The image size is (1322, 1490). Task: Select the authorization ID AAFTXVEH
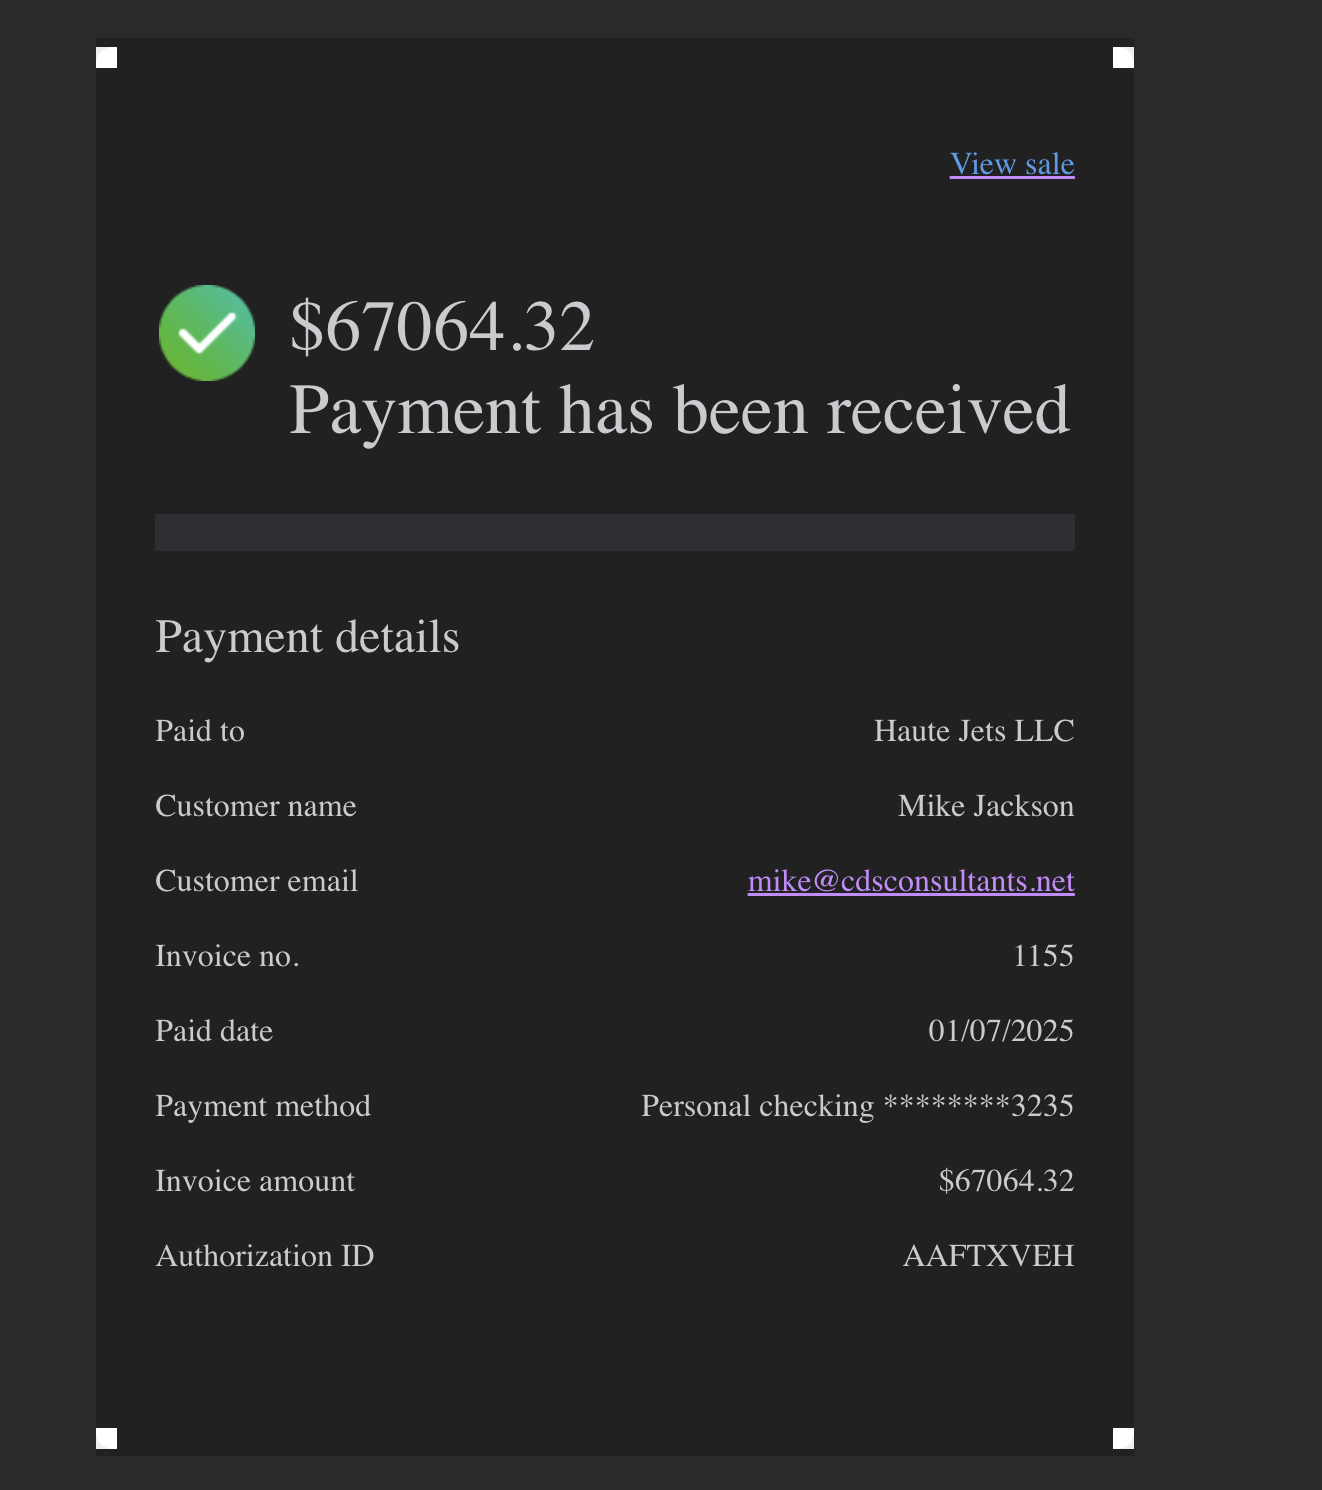tap(989, 1256)
